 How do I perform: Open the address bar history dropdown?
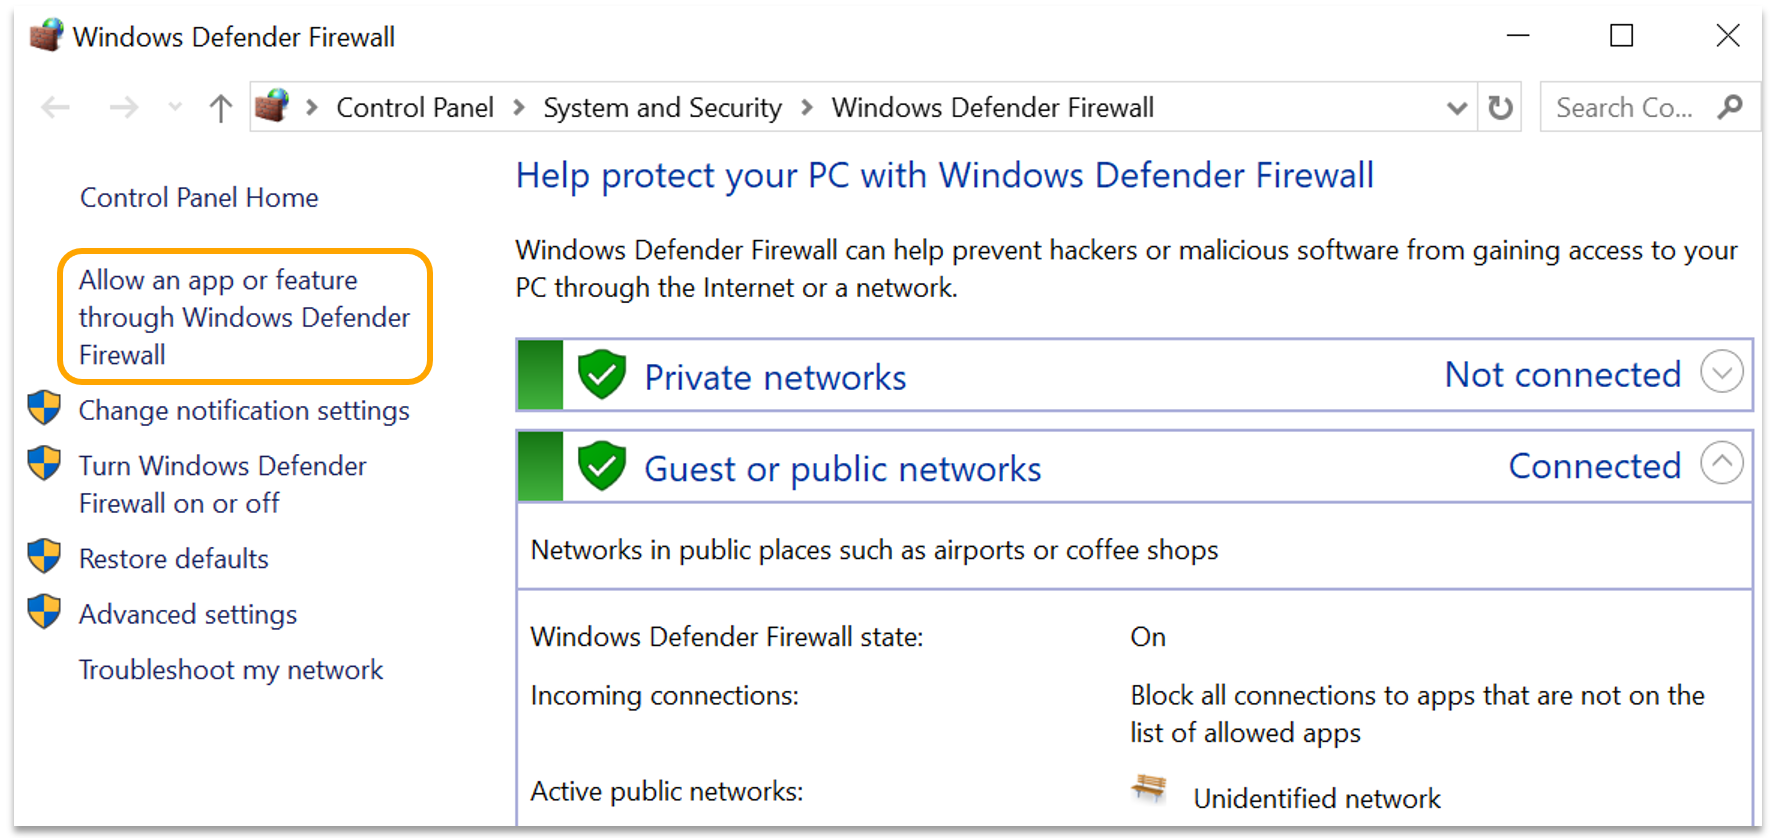[x=1456, y=108]
